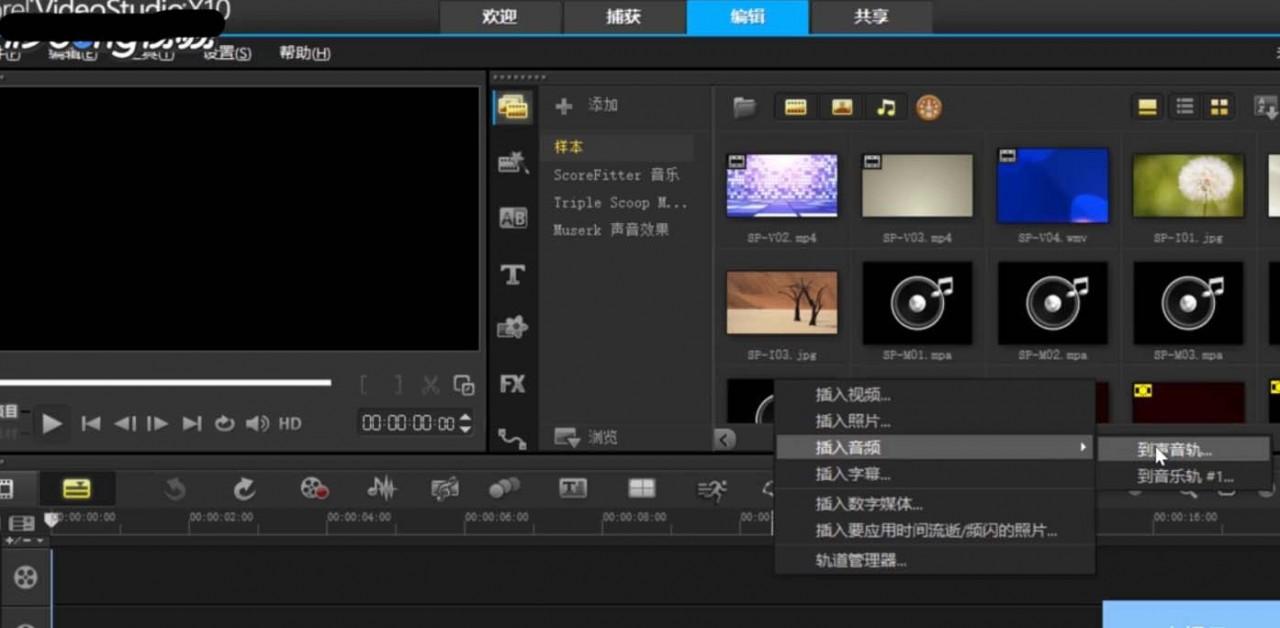The image size is (1280, 628).
Task: Collapse the library panel with left chevron
Action: click(722, 438)
